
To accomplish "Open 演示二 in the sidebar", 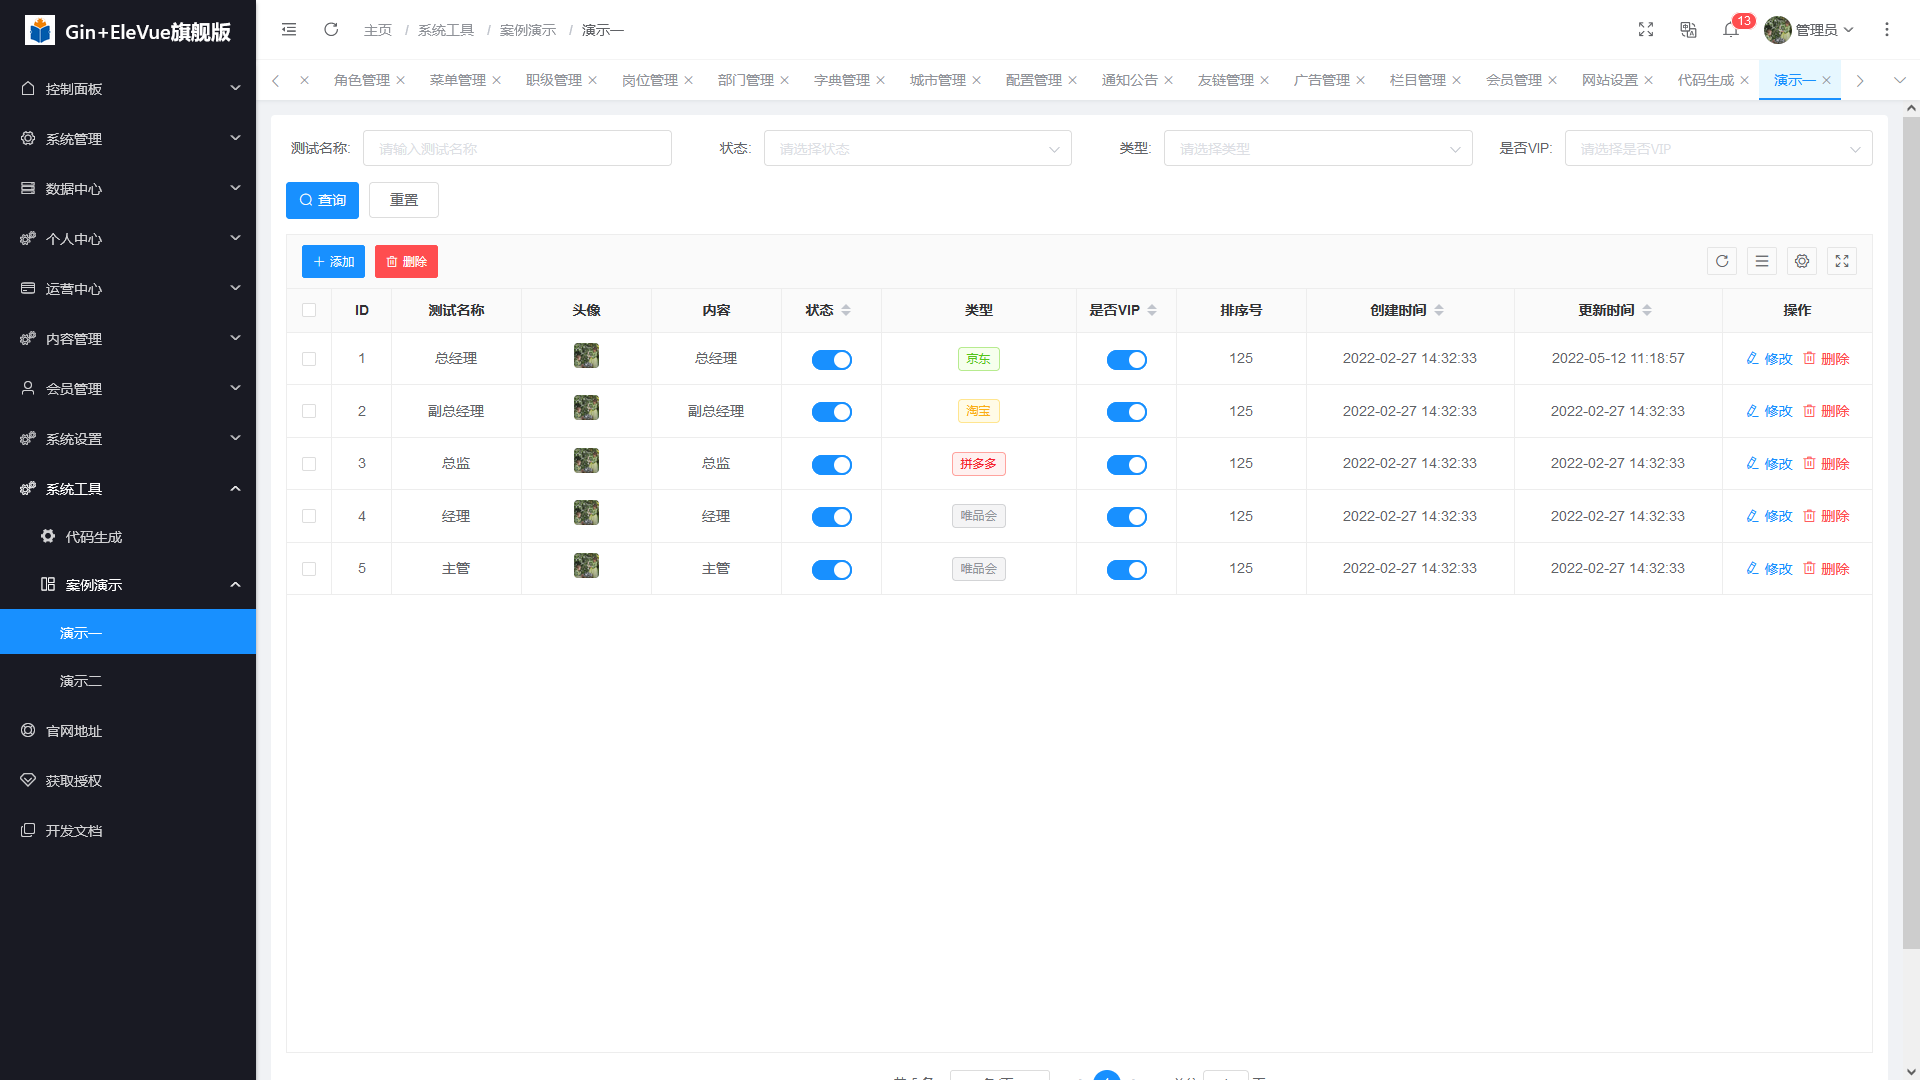I will click(81, 681).
